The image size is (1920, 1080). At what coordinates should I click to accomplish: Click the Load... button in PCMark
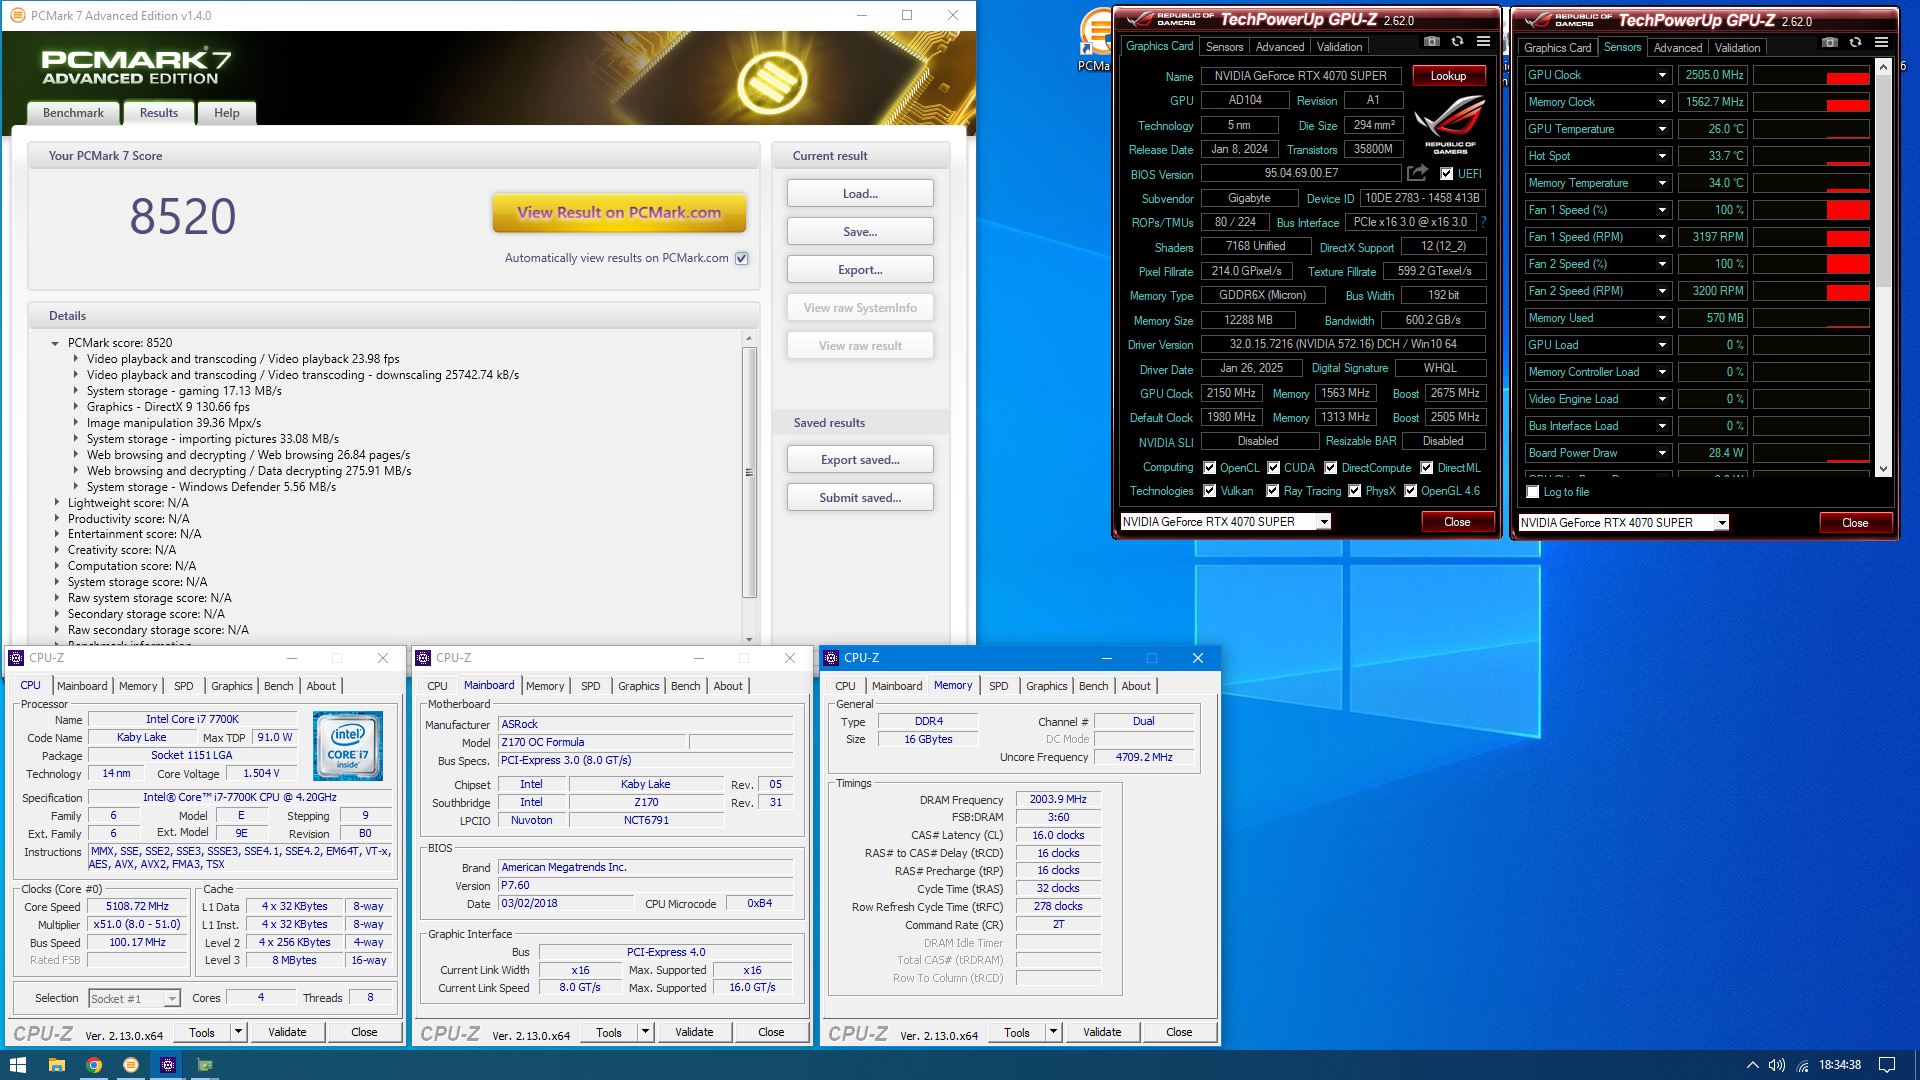pos(860,193)
